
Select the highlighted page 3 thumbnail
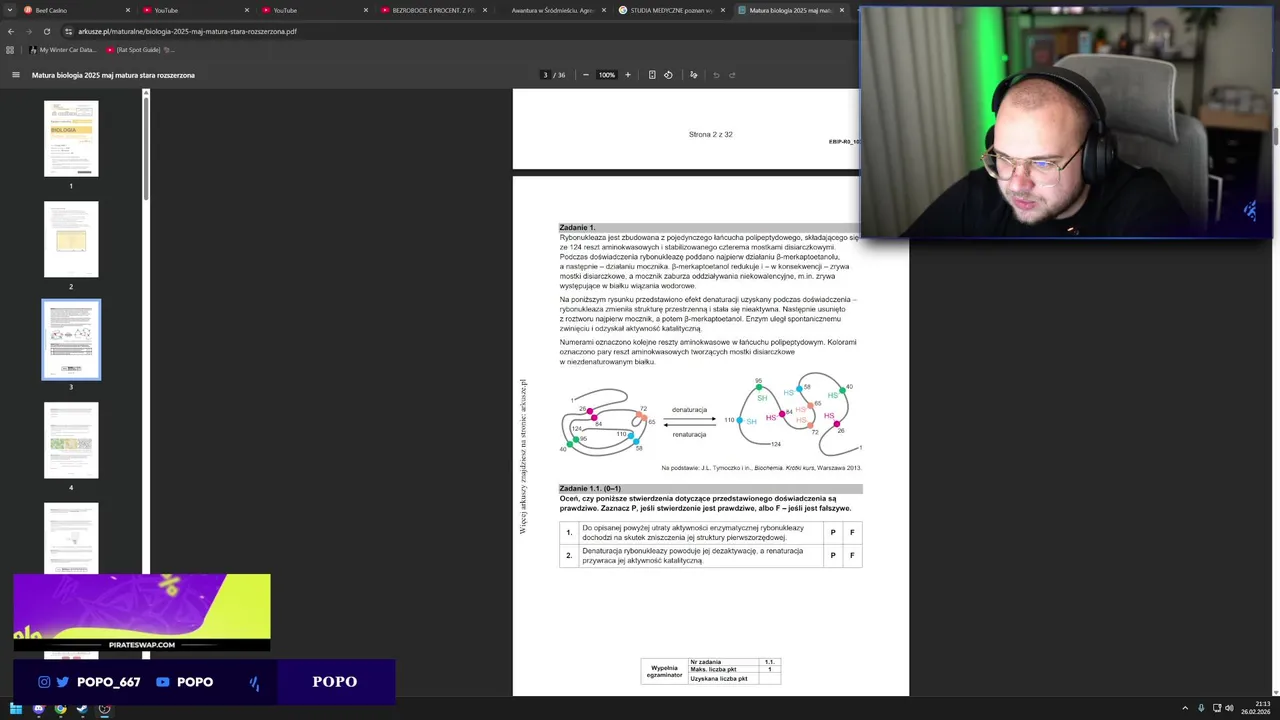click(71, 340)
